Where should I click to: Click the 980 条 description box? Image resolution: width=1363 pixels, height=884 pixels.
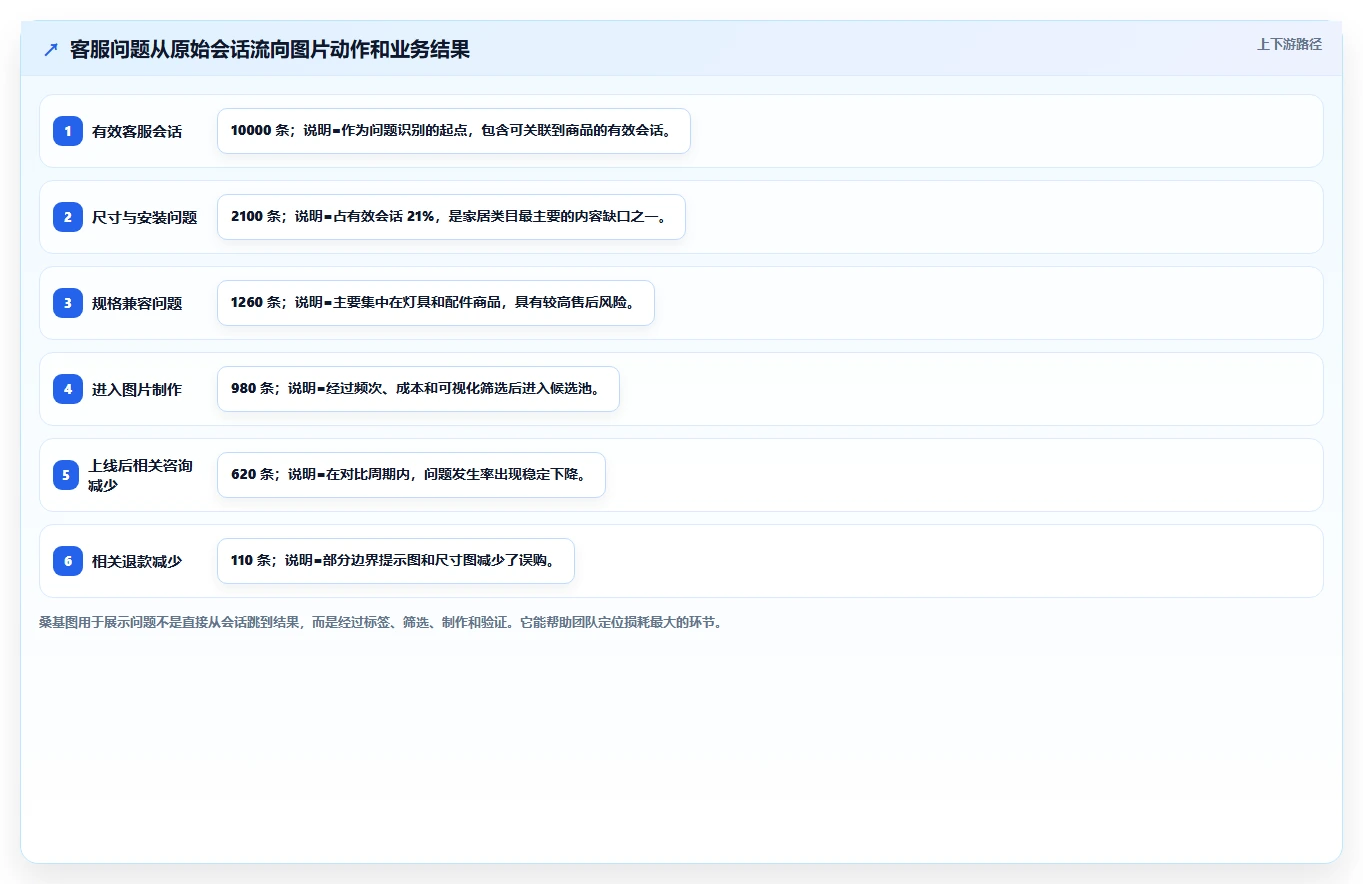coord(418,389)
